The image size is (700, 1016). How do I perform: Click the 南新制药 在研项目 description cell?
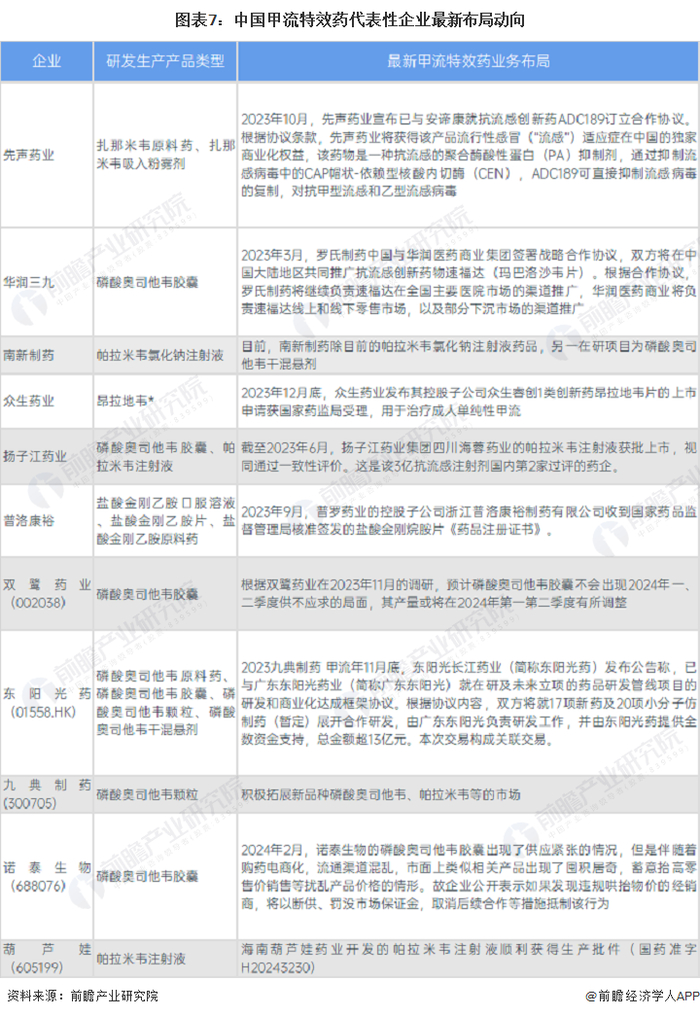pyautogui.click(x=468, y=355)
